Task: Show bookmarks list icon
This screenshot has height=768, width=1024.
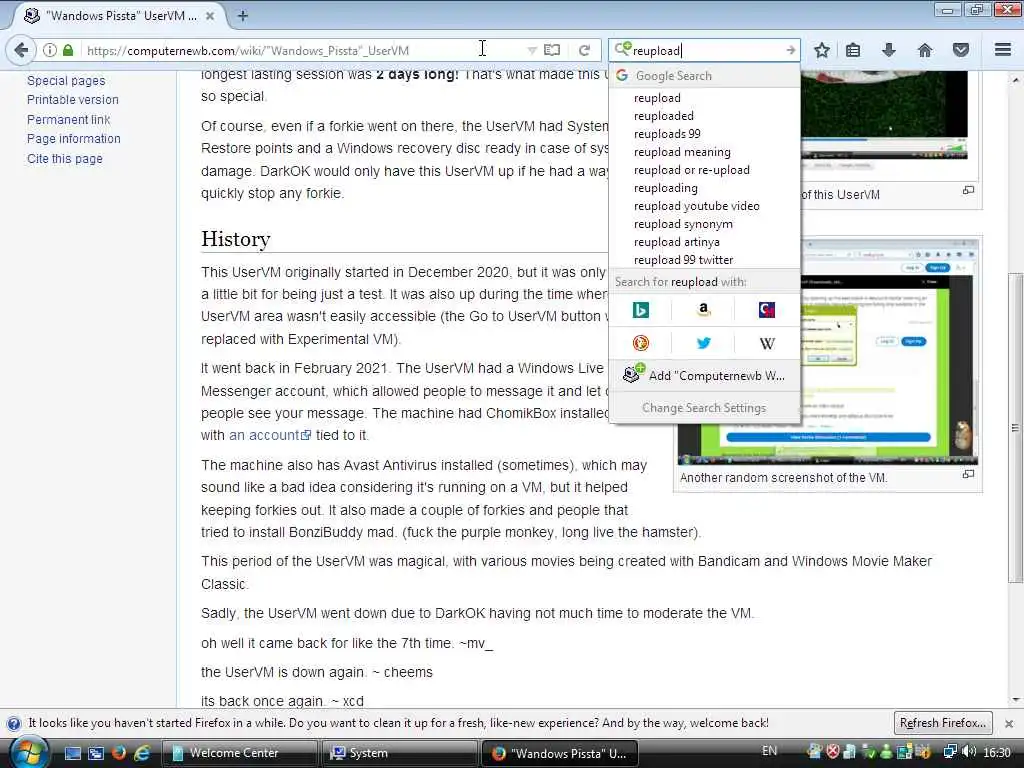Action: [853, 50]
